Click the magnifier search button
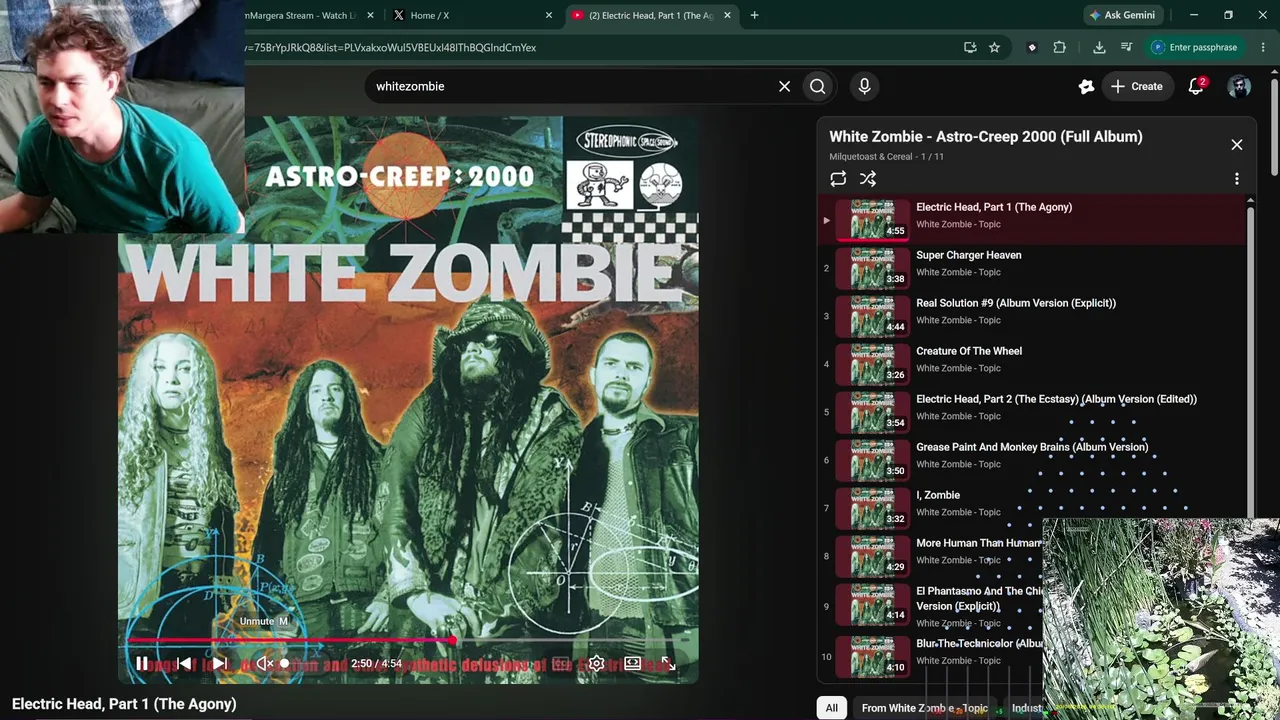Screen dimensions: 1280x720 (818, 86)
